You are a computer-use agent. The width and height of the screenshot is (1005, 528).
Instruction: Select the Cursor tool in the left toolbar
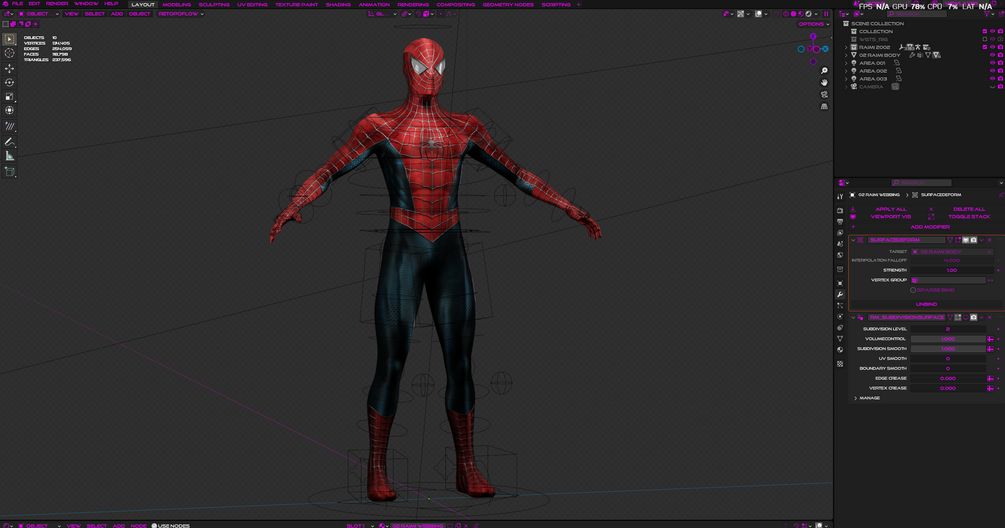(10, 53)
